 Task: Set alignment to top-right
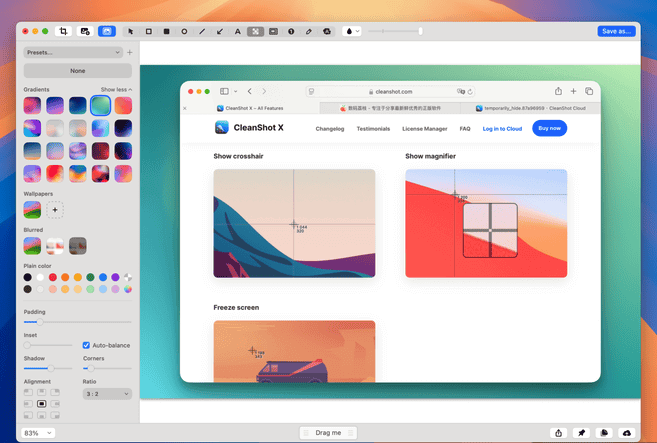click(x=55, y=392)
